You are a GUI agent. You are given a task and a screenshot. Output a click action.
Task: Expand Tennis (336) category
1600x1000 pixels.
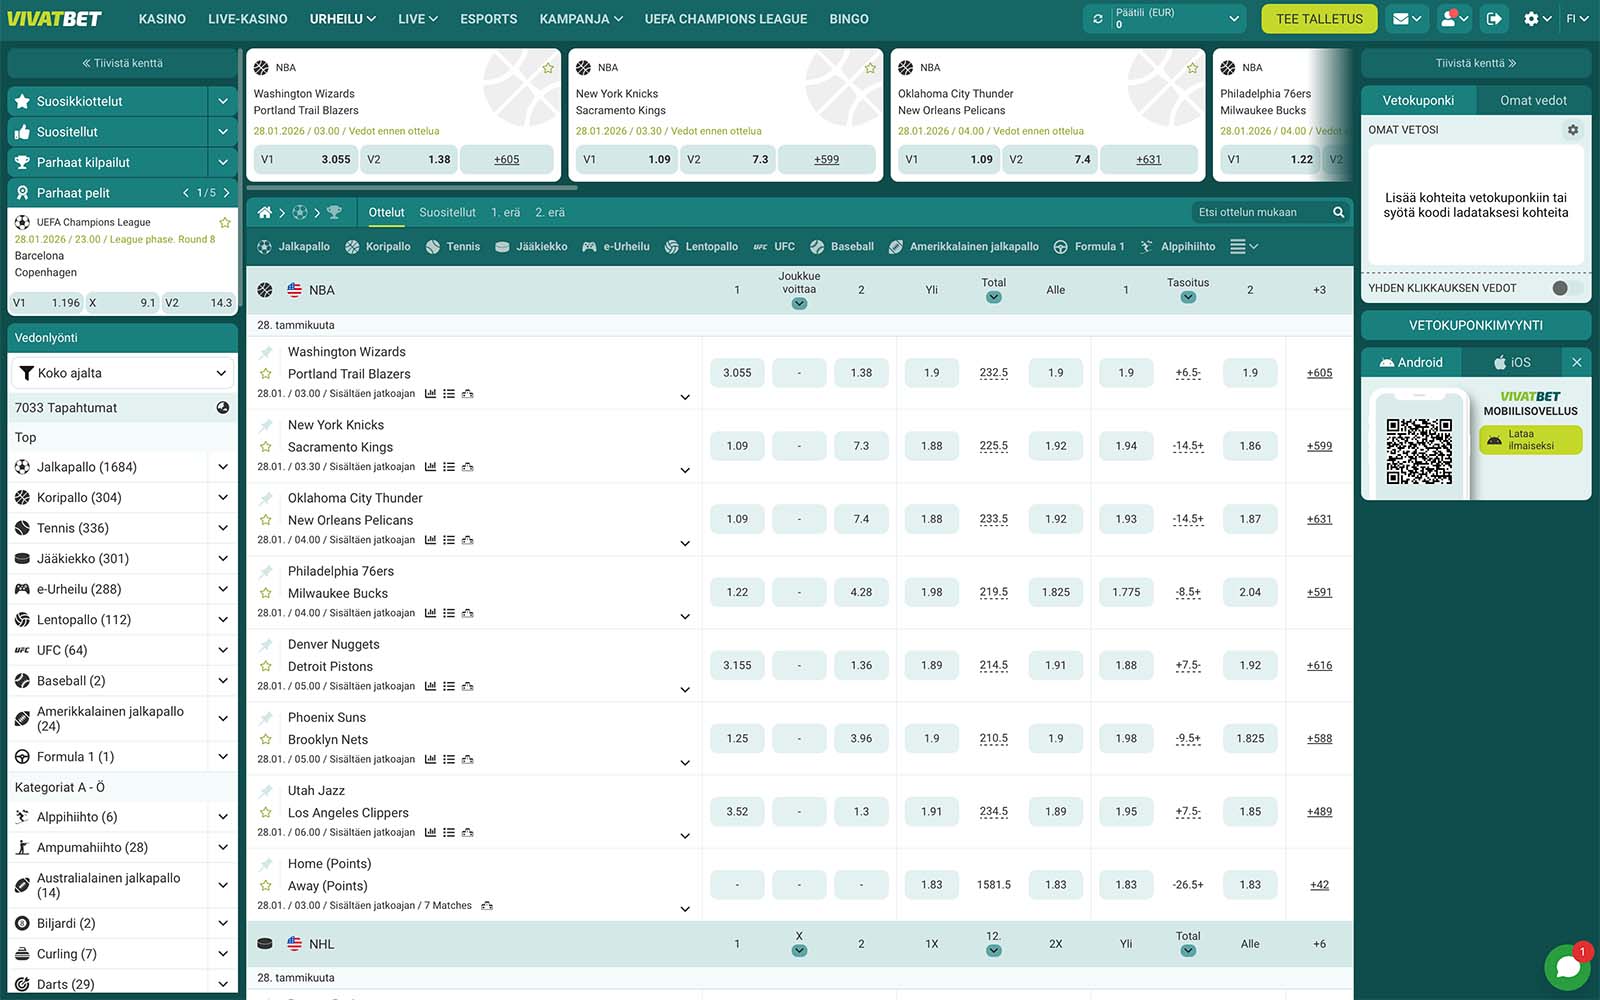click(x=222, y=528)
